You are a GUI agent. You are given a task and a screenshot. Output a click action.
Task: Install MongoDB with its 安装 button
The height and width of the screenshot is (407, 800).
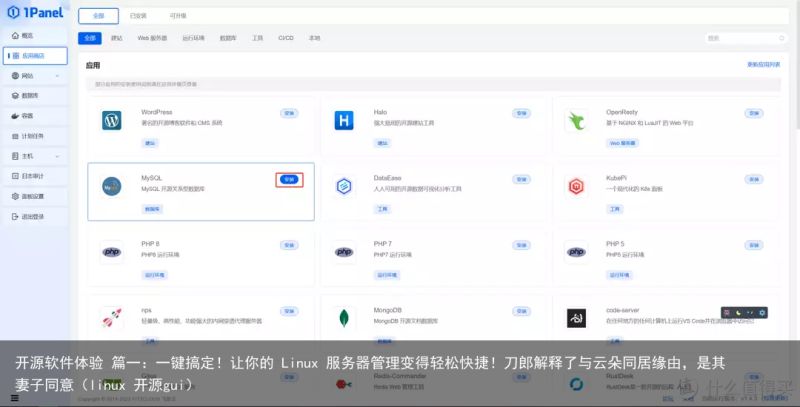[x=521, y=311]
